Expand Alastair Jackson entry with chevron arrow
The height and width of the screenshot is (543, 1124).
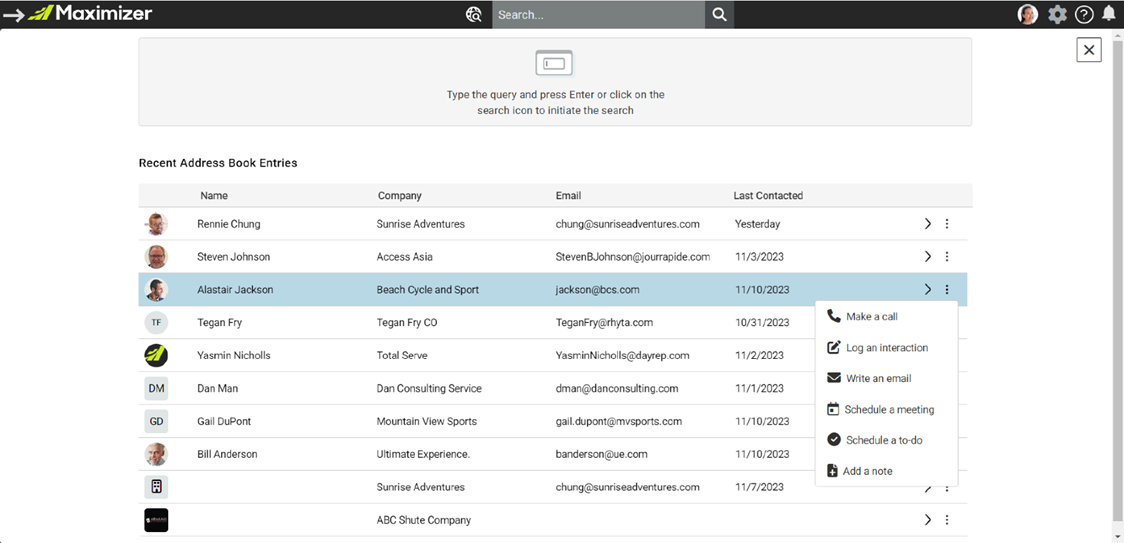click(x=928, y=289)
